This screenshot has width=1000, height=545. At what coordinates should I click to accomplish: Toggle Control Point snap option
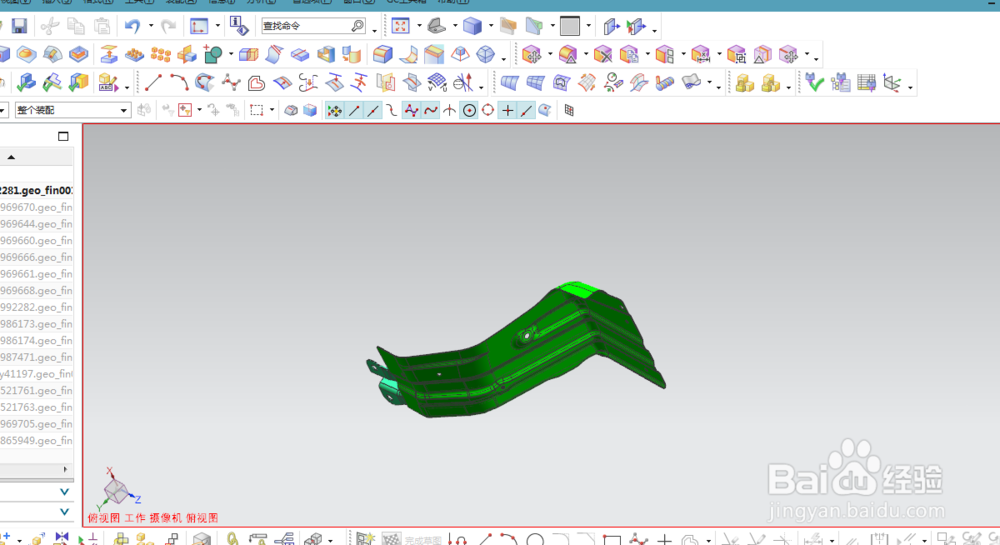pos(392,110)
